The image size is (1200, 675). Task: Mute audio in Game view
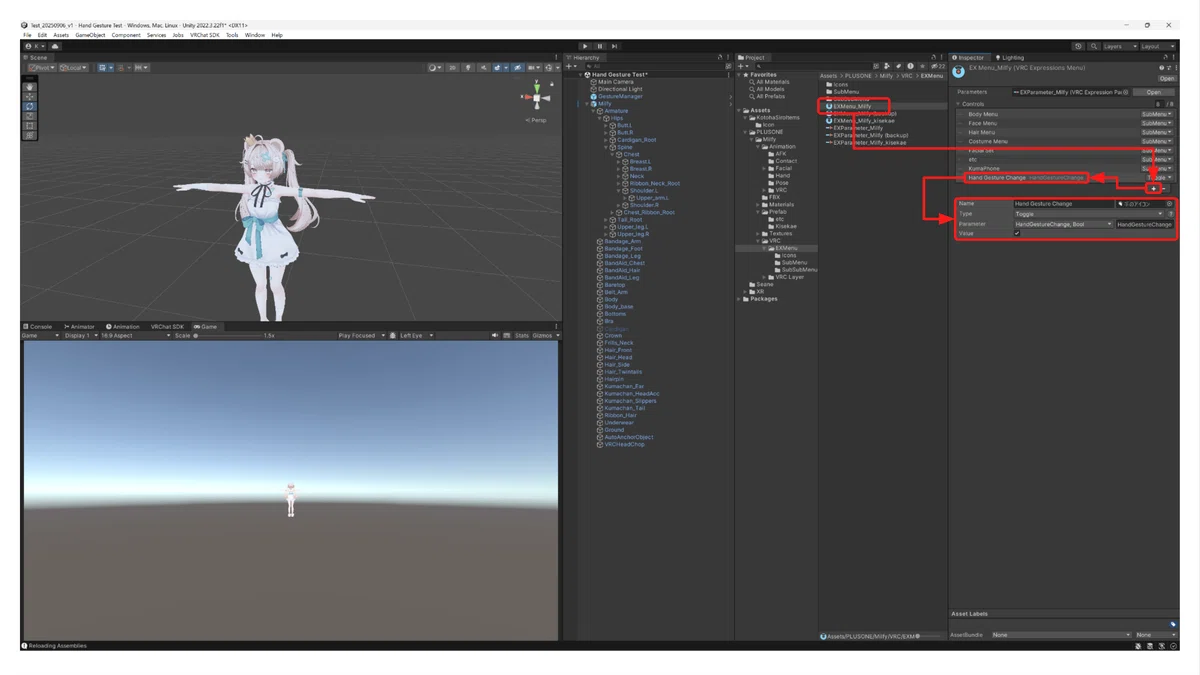[x=495, y=336]
